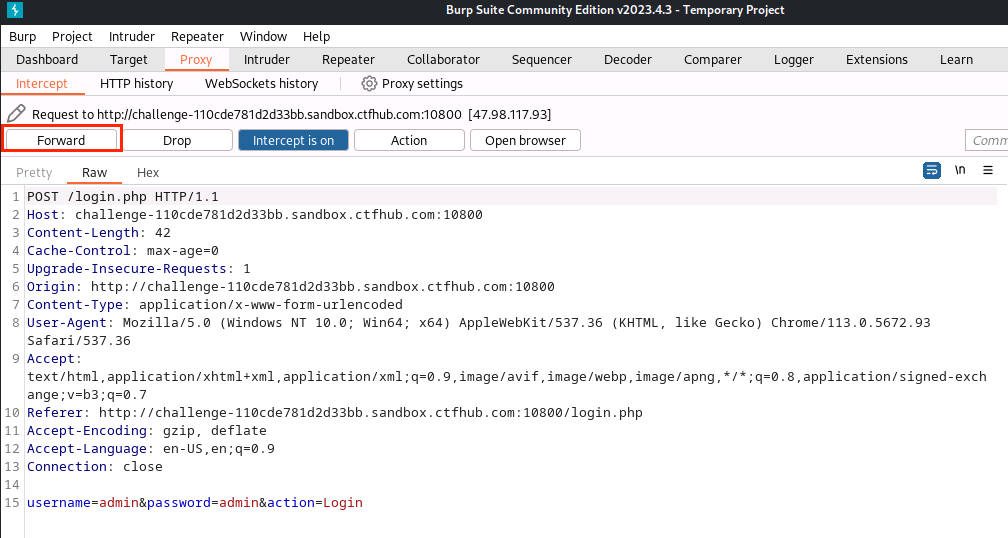Switch to the Dashboard tab

tap(47, 60)
